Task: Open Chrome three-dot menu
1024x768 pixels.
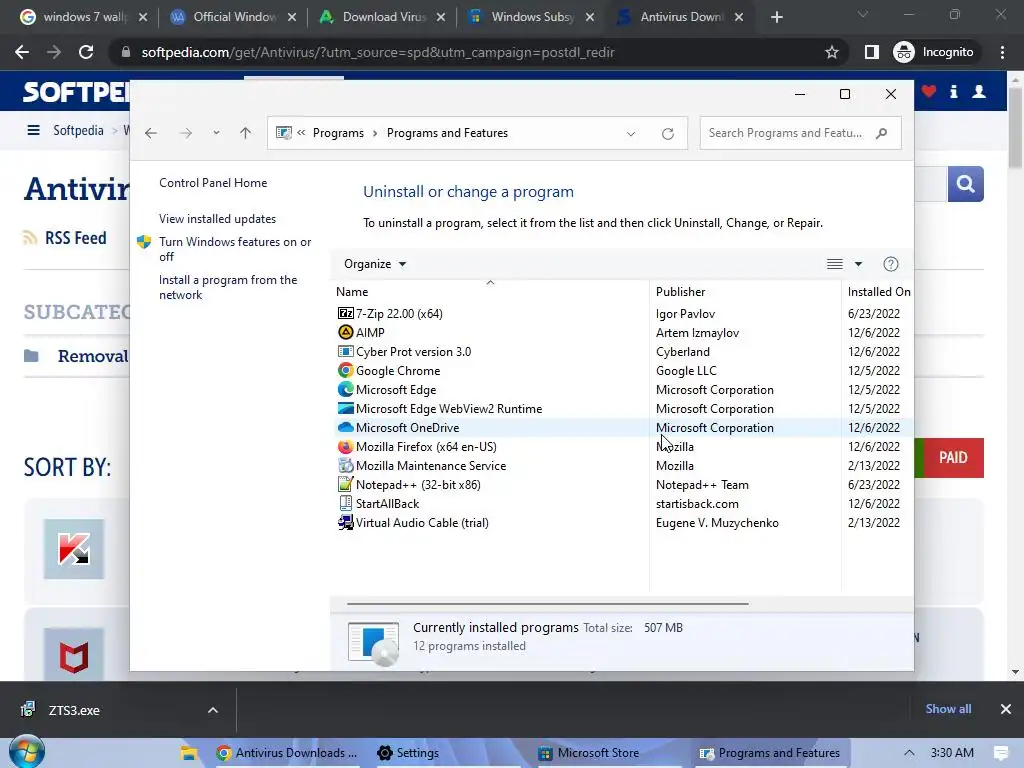Action: click(1002, 52)
